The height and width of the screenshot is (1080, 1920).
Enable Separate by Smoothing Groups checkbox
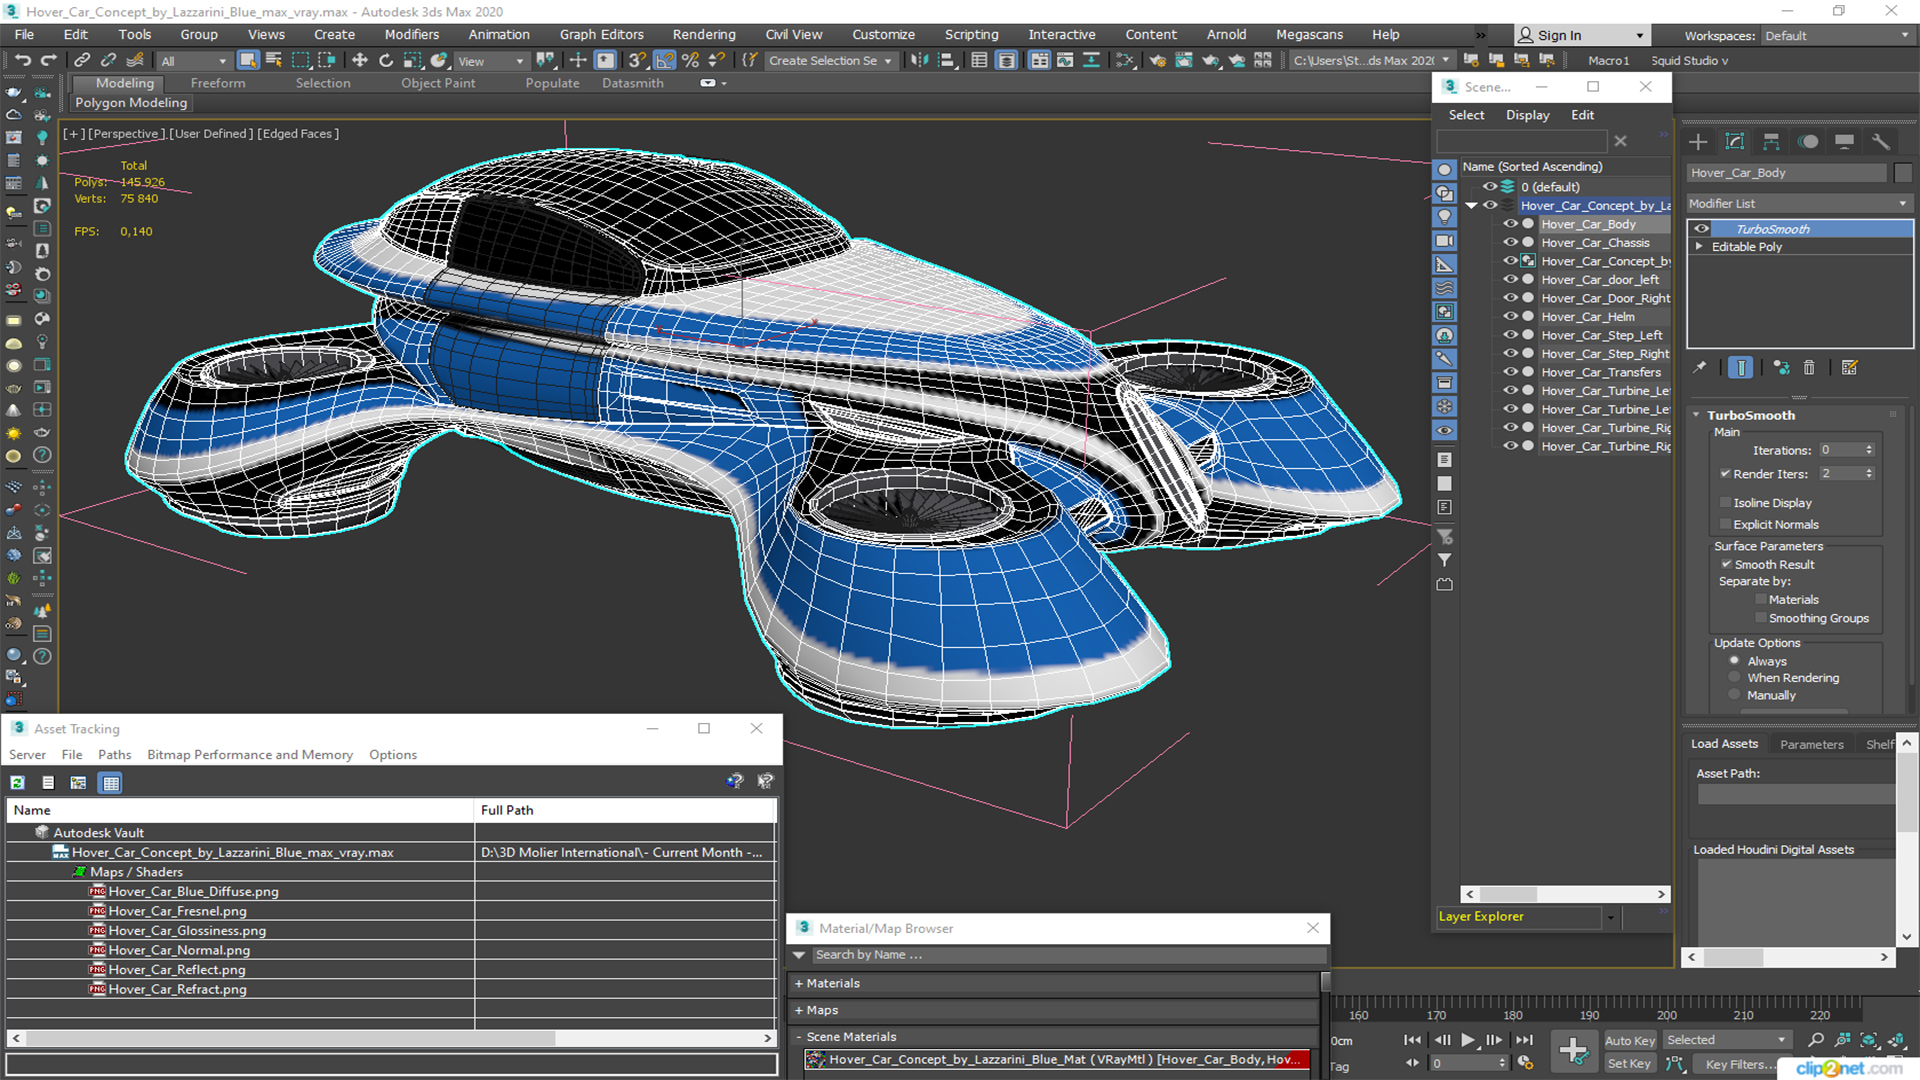tap(1761, 619)
